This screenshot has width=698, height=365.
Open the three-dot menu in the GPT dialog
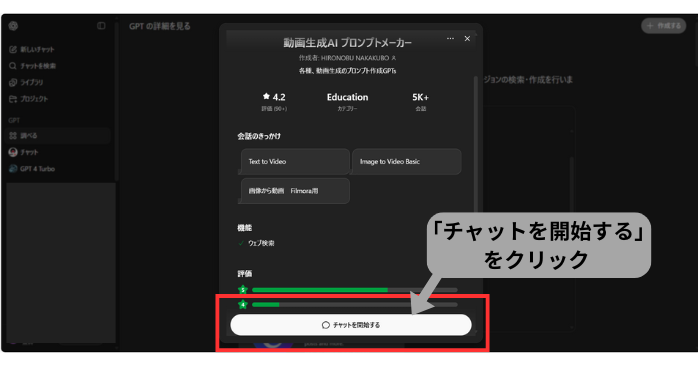450,39
